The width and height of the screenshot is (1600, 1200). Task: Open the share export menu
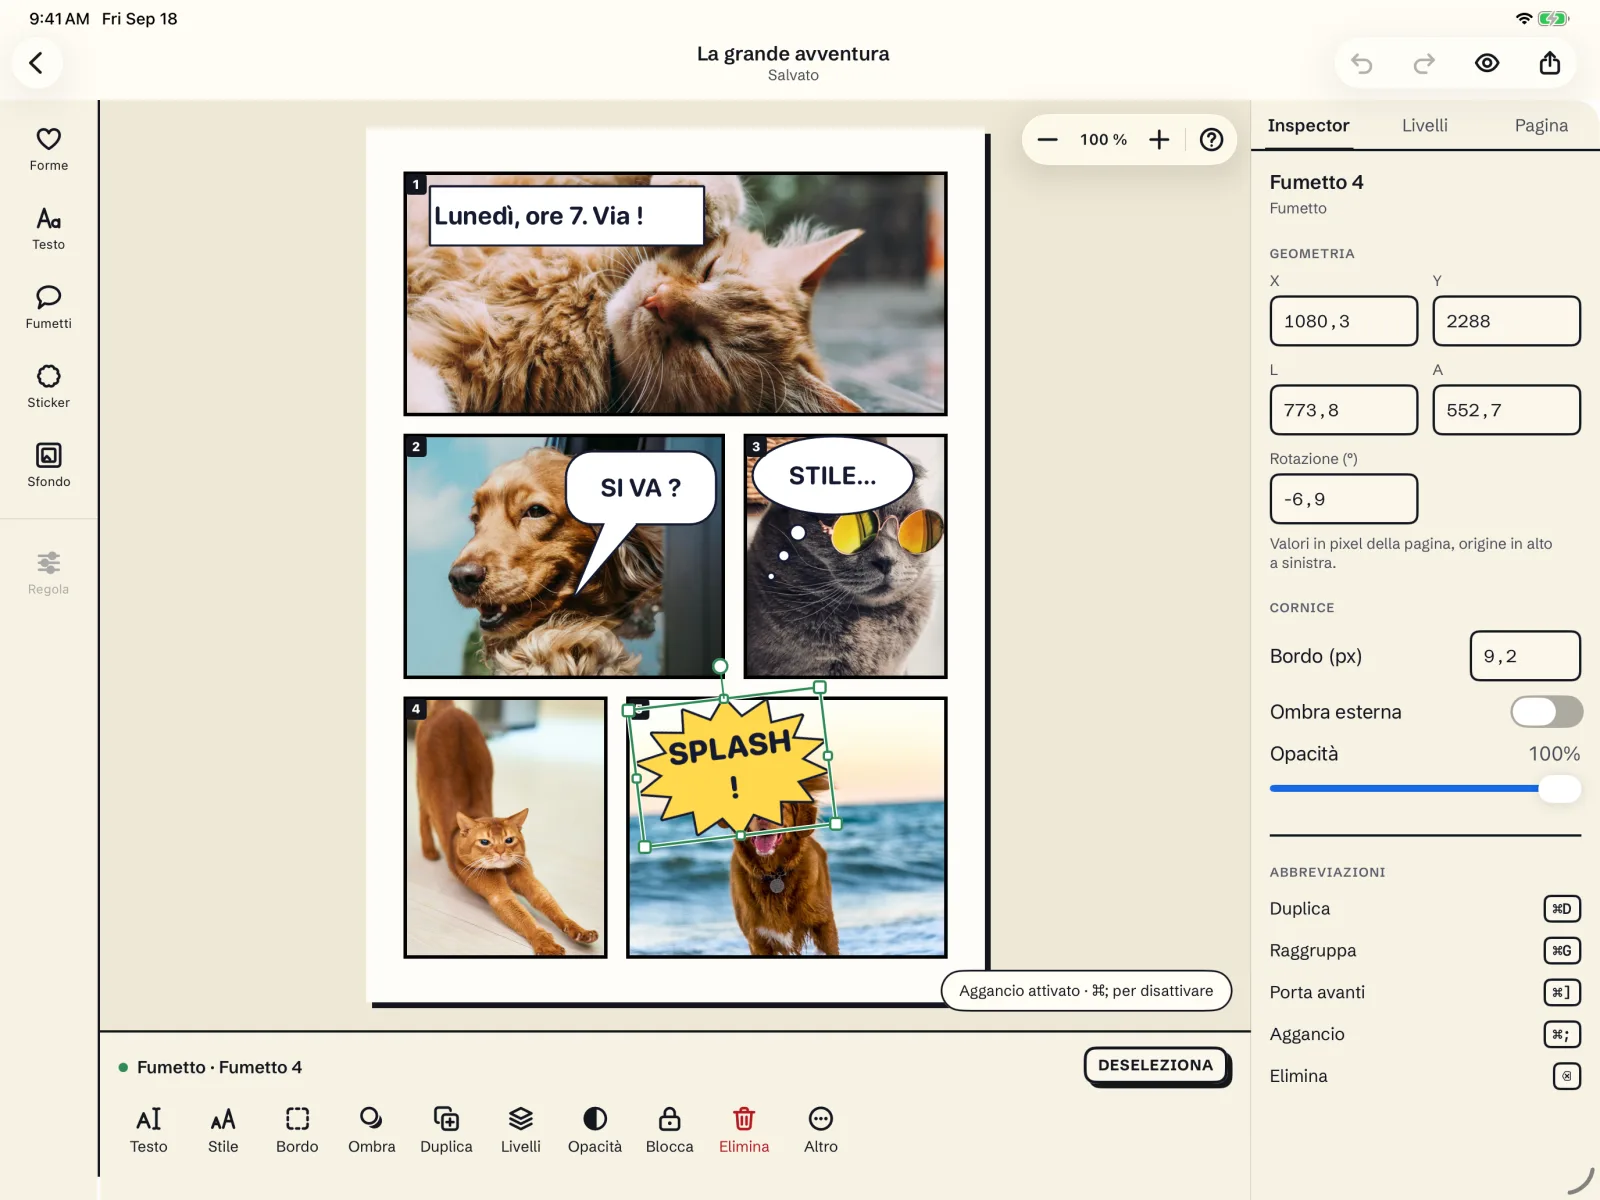1549,63
